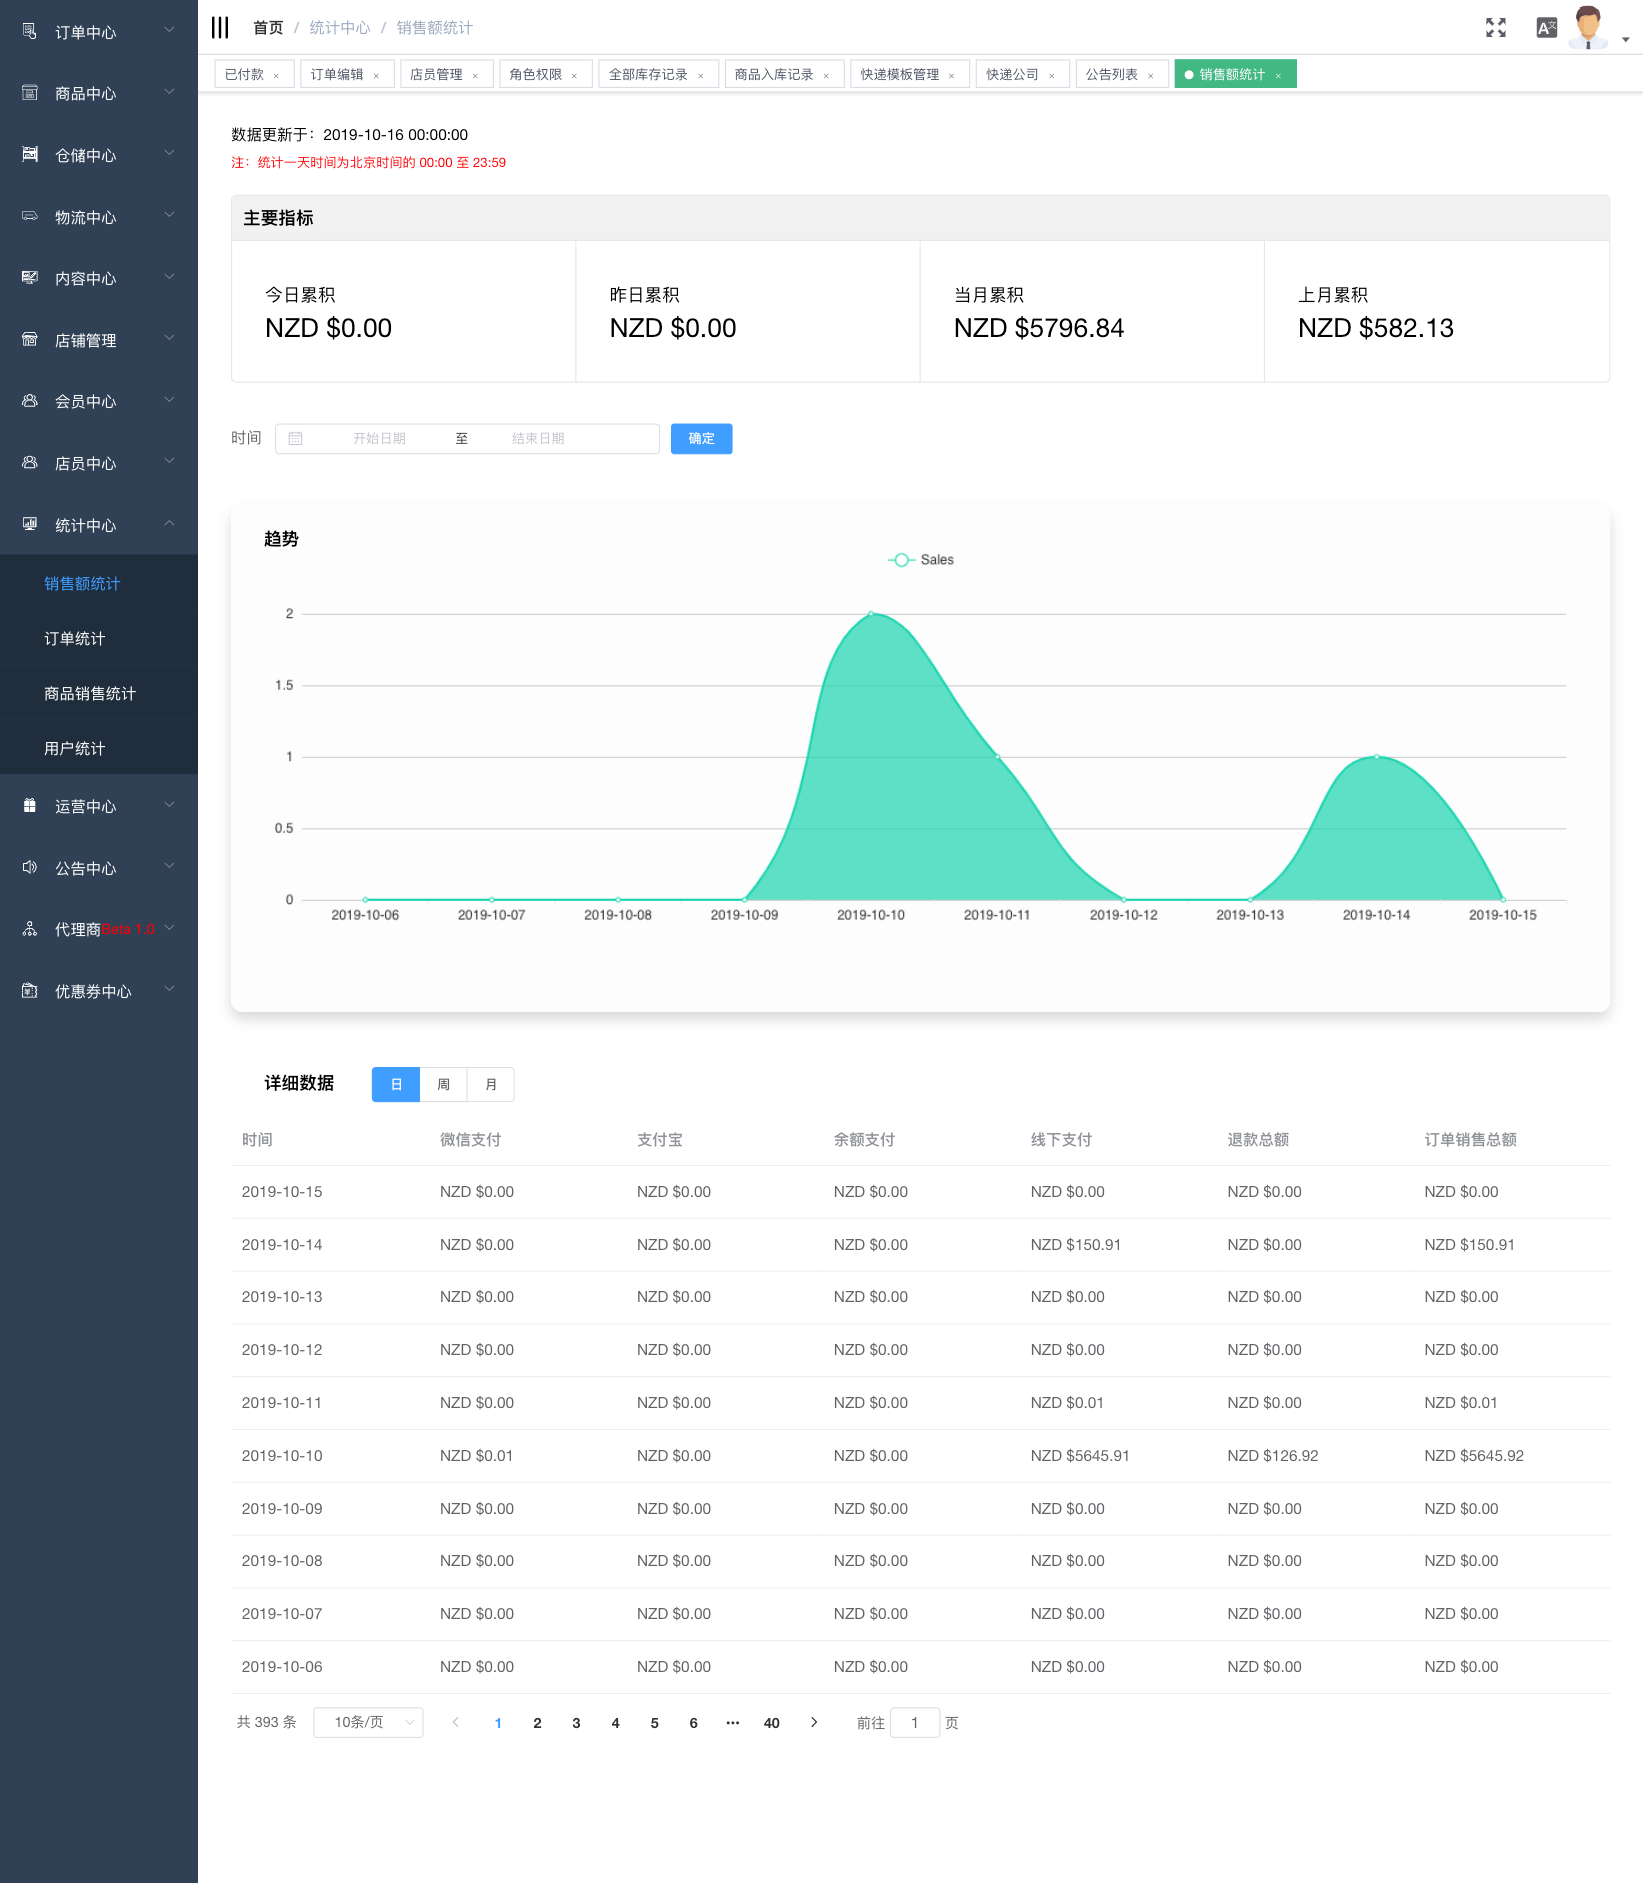Click the sidebar collapse hamburger icon

coord(220,28)
